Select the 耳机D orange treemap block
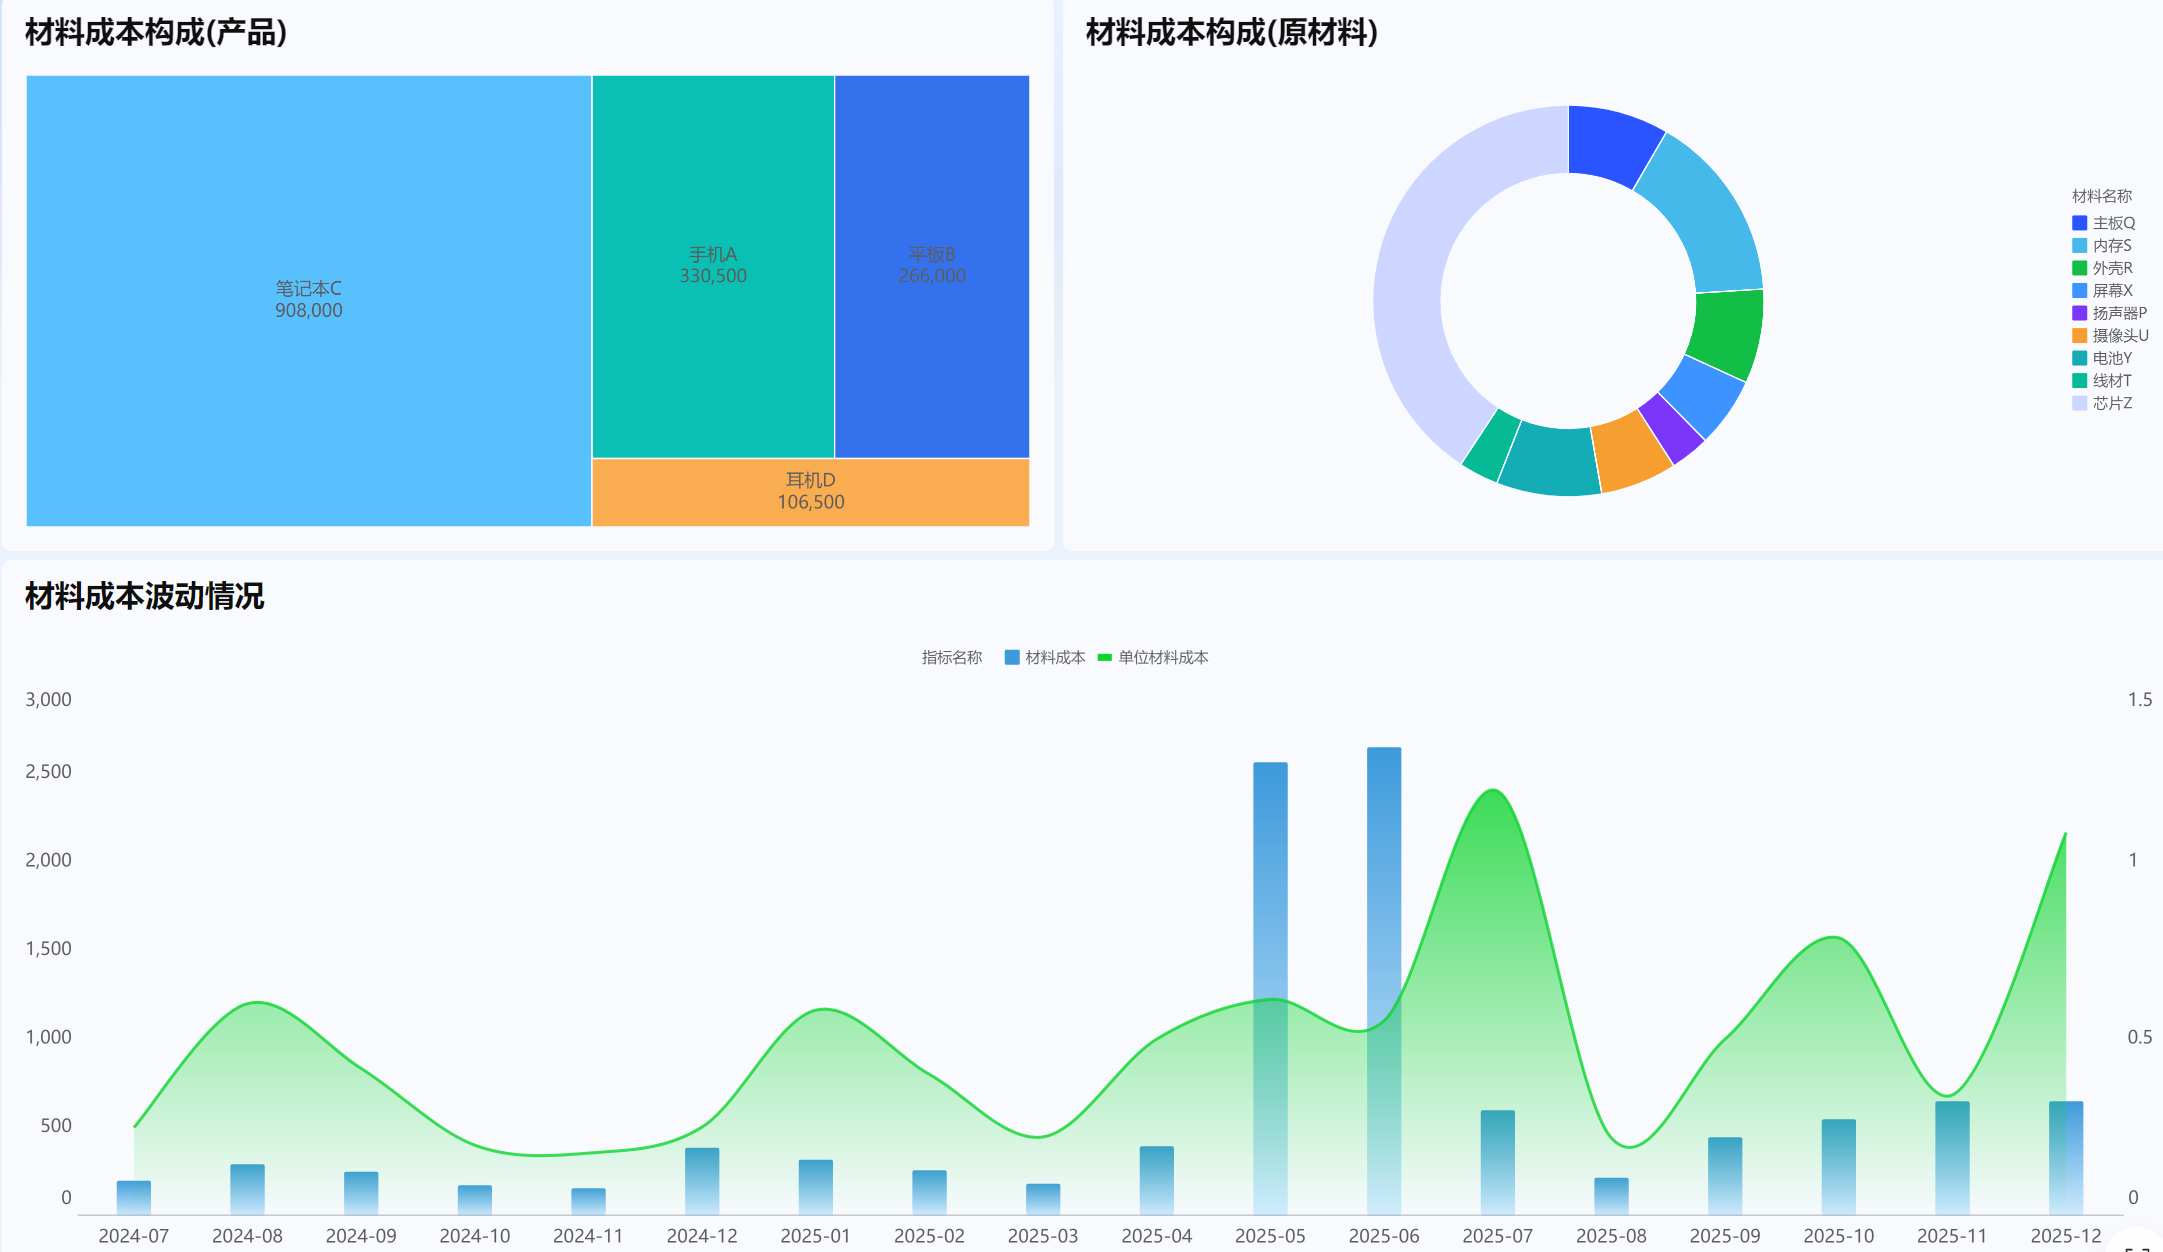The image size is (2163, 1252). pyautogui.click(x=810, y=491)
